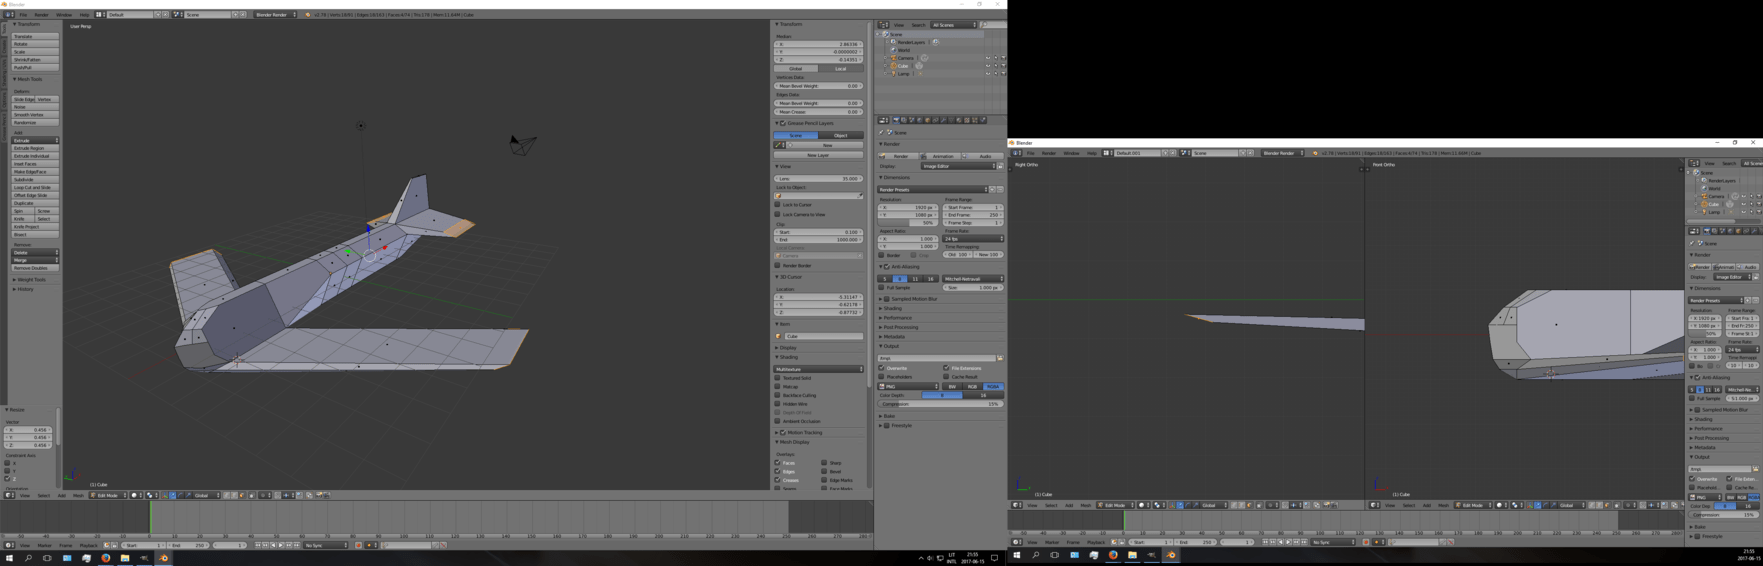1763x566 pixels.
Task: Toggle Textured Solid checkbox
Action: click(x=778, y=378)
